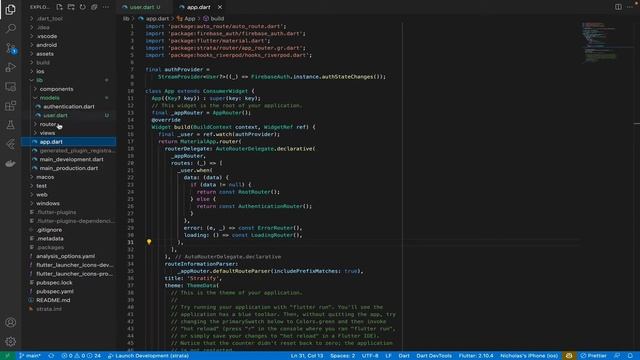Image resolution: width=640 pixels, height=360 pixels.
Task: Open Dart DevTools from status bar
Action: pyautogui.click(x=434, y=356)
